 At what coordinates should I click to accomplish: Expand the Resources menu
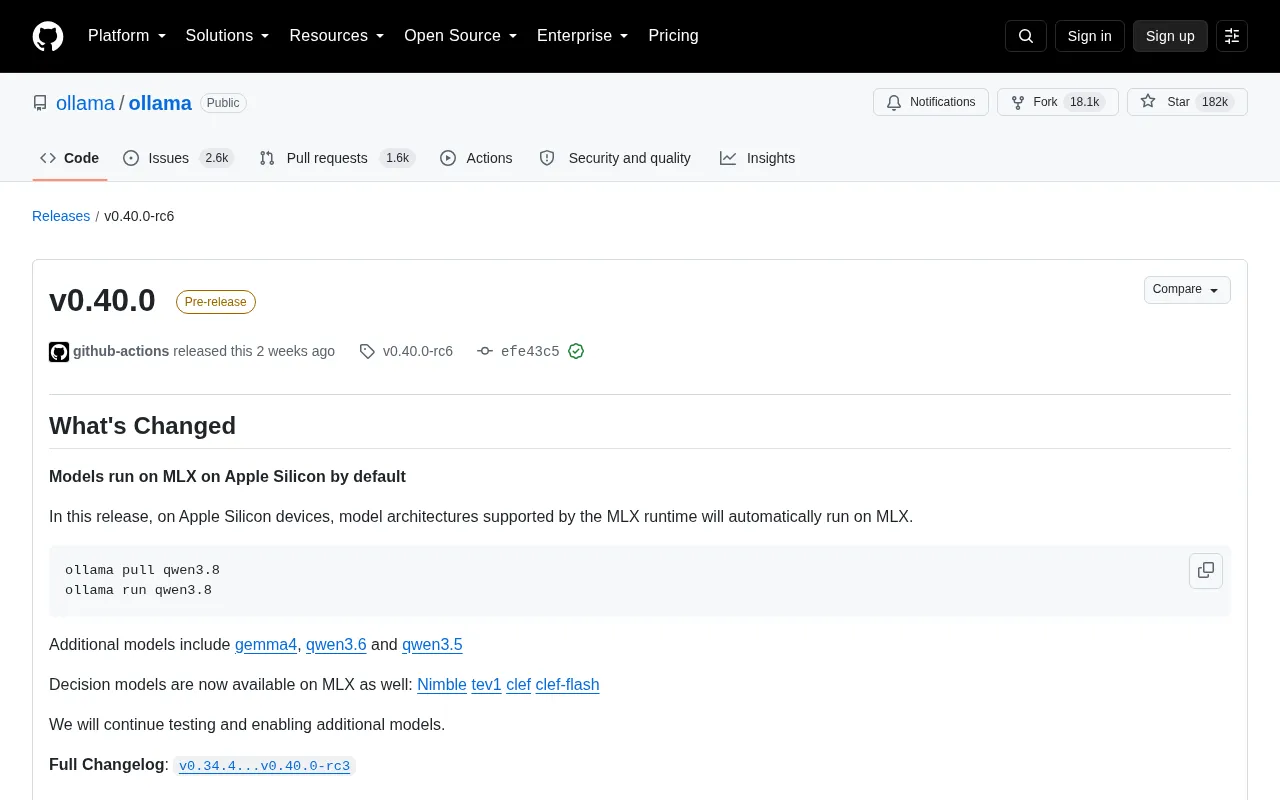(x=337, y=36)
